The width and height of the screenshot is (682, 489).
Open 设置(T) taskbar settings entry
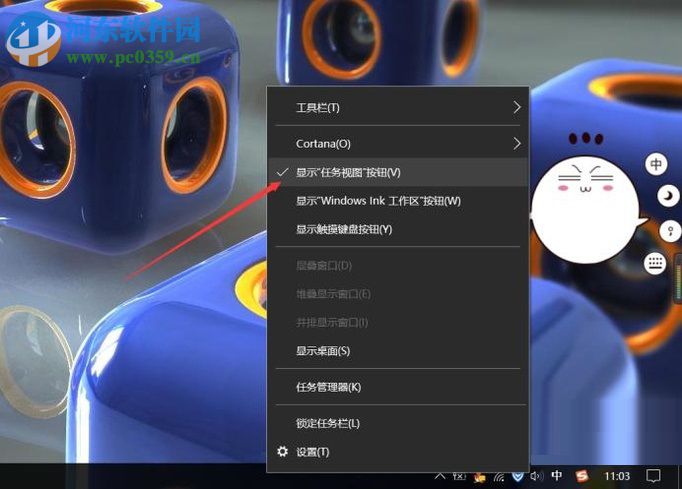click(x=398, y=452)
